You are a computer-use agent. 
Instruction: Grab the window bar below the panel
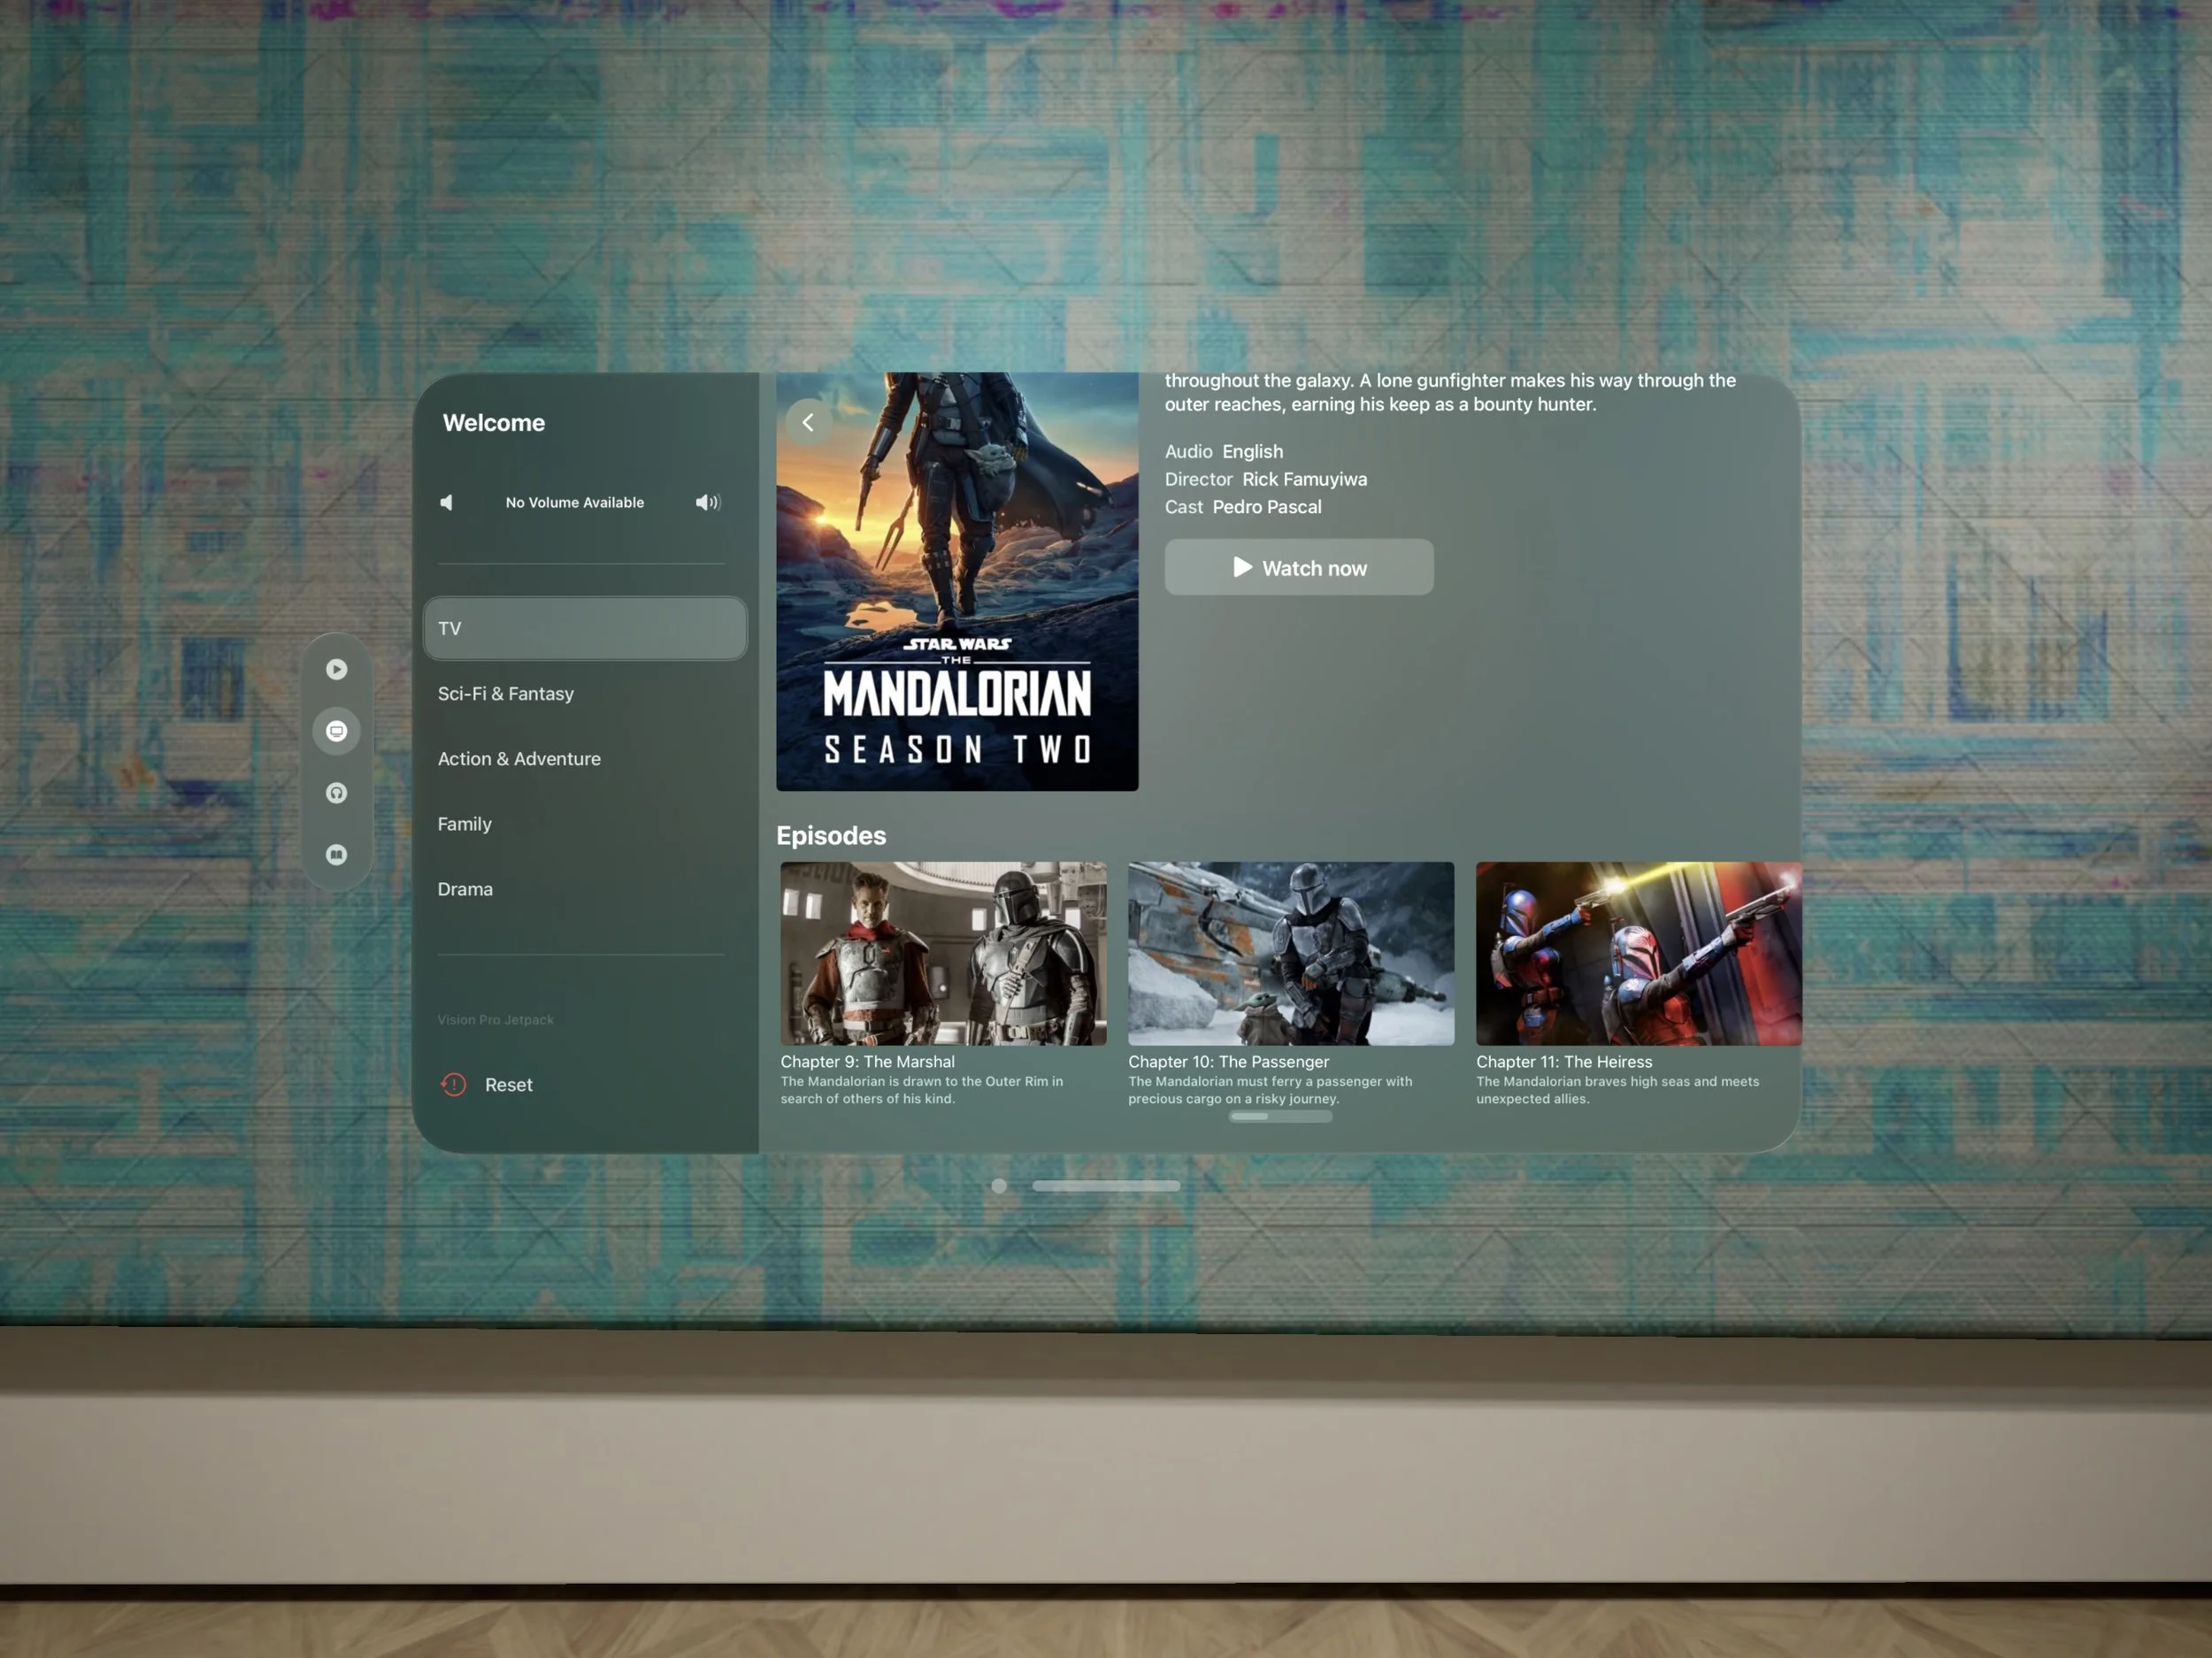pos(1105,1185)
